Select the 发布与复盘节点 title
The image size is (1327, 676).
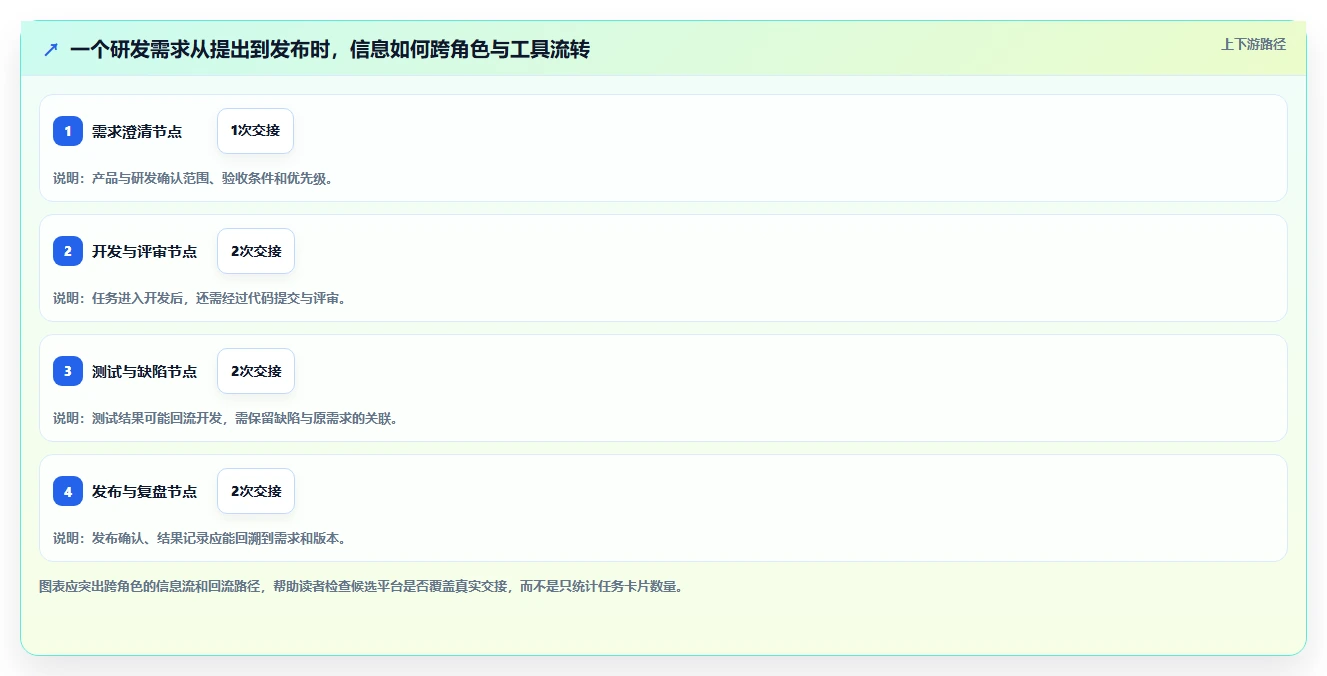click(x=144, y=491)
